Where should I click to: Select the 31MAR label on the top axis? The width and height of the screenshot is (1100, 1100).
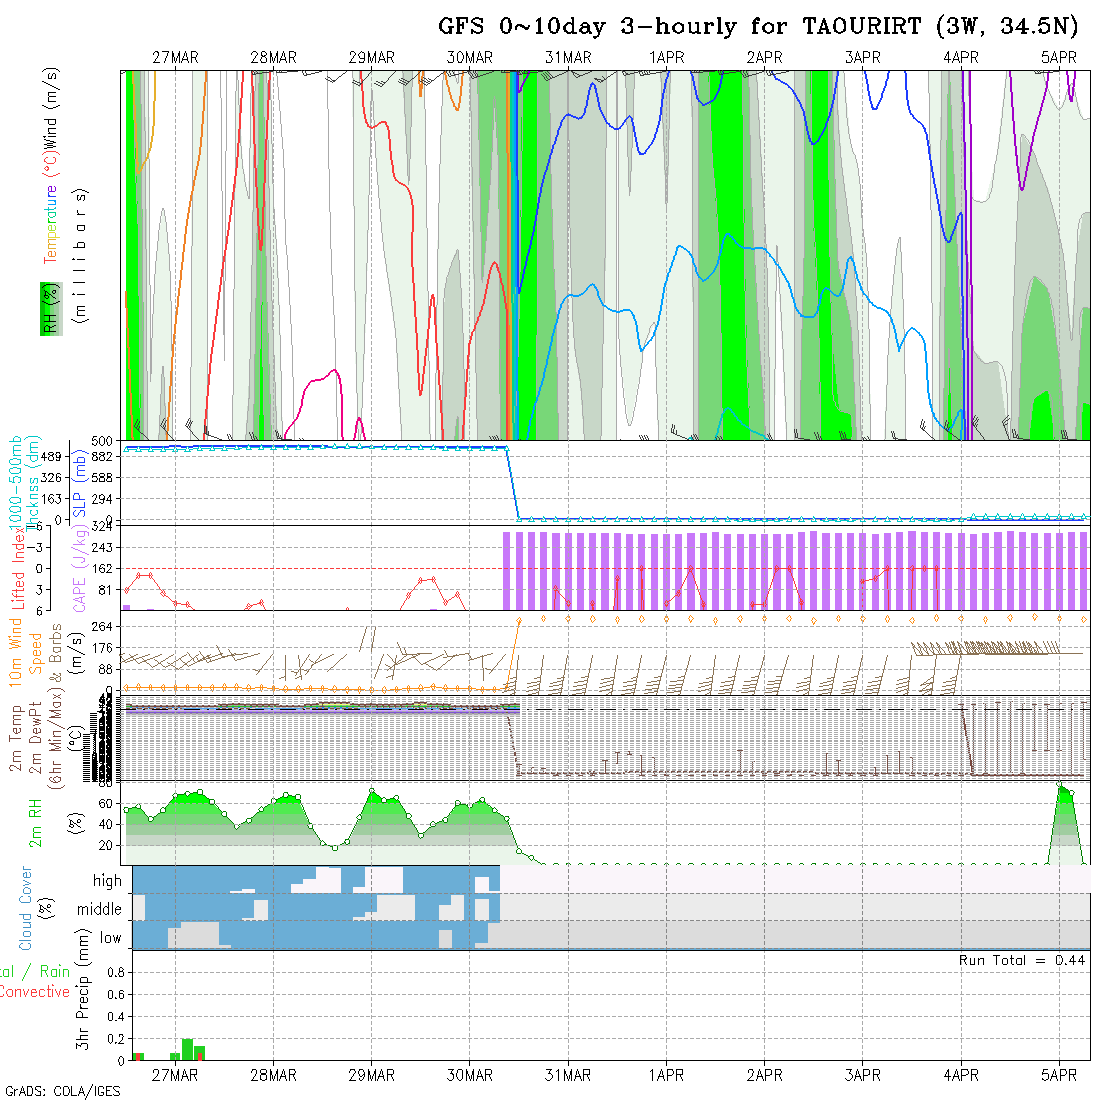tap(568, 58)
